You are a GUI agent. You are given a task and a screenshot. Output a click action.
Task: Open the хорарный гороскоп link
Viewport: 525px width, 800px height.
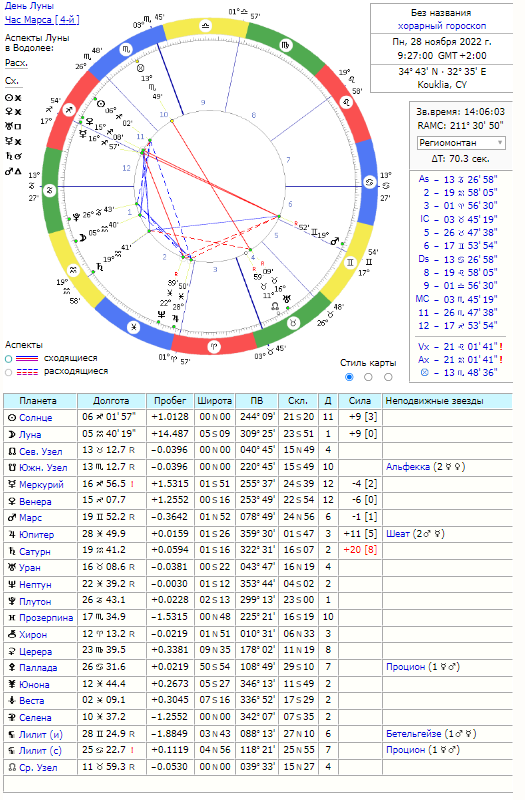point(442,26)
